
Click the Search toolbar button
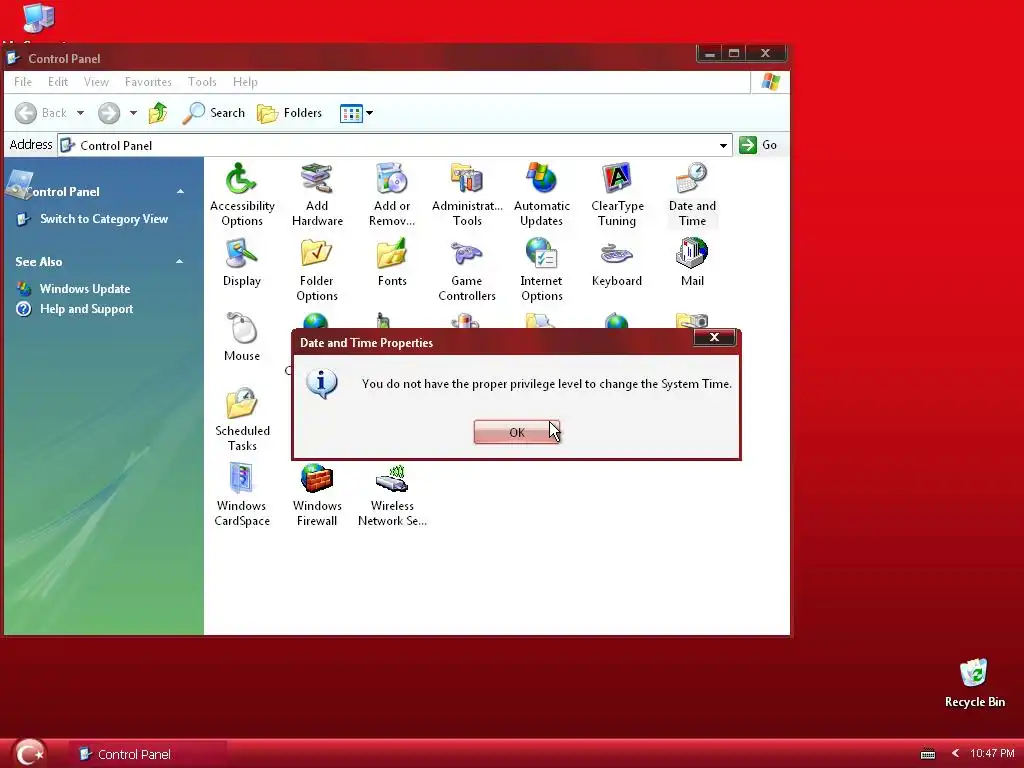point(214,113)
